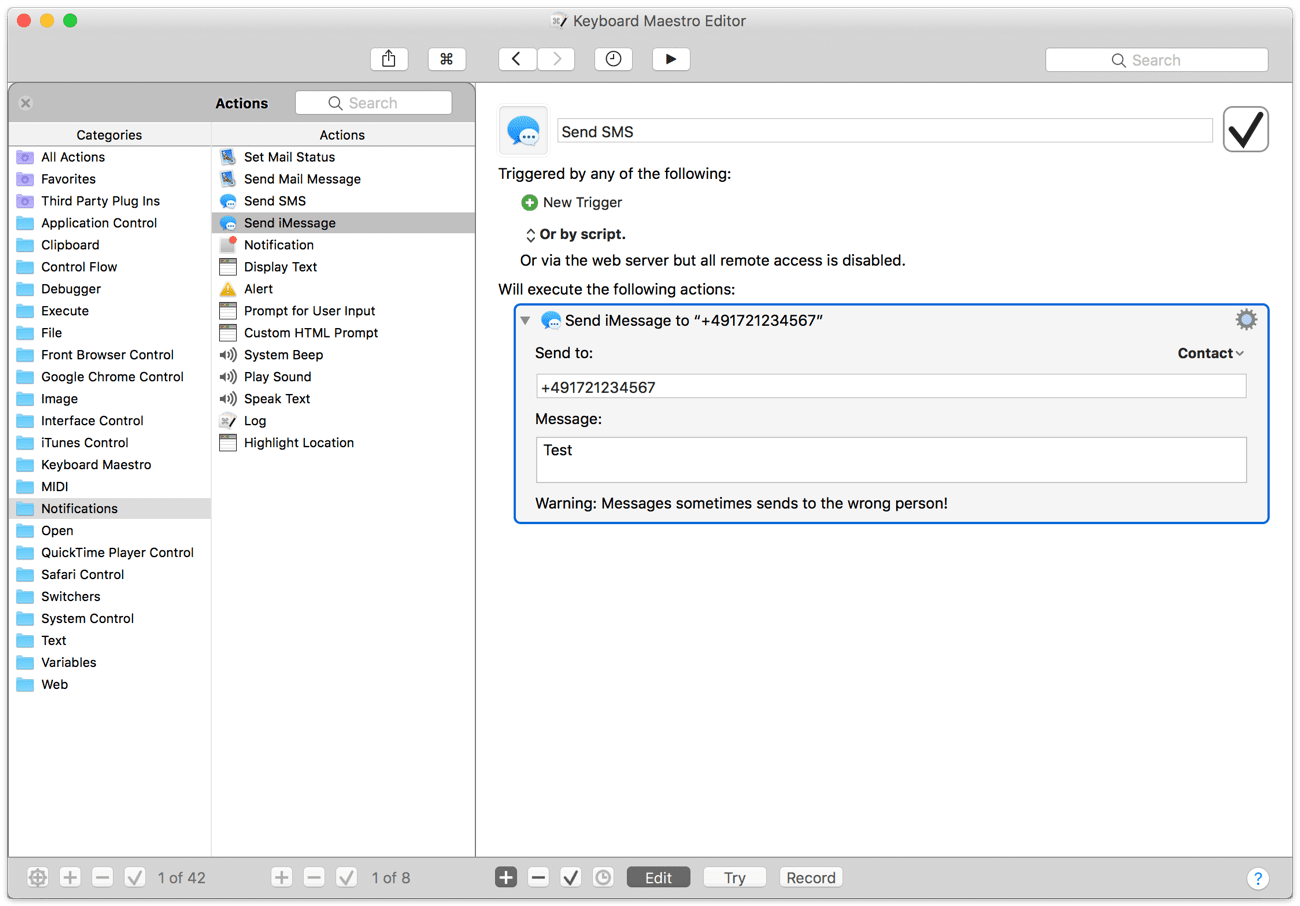
Task: Open the All Actions category
Action: [x=110, y=157]
